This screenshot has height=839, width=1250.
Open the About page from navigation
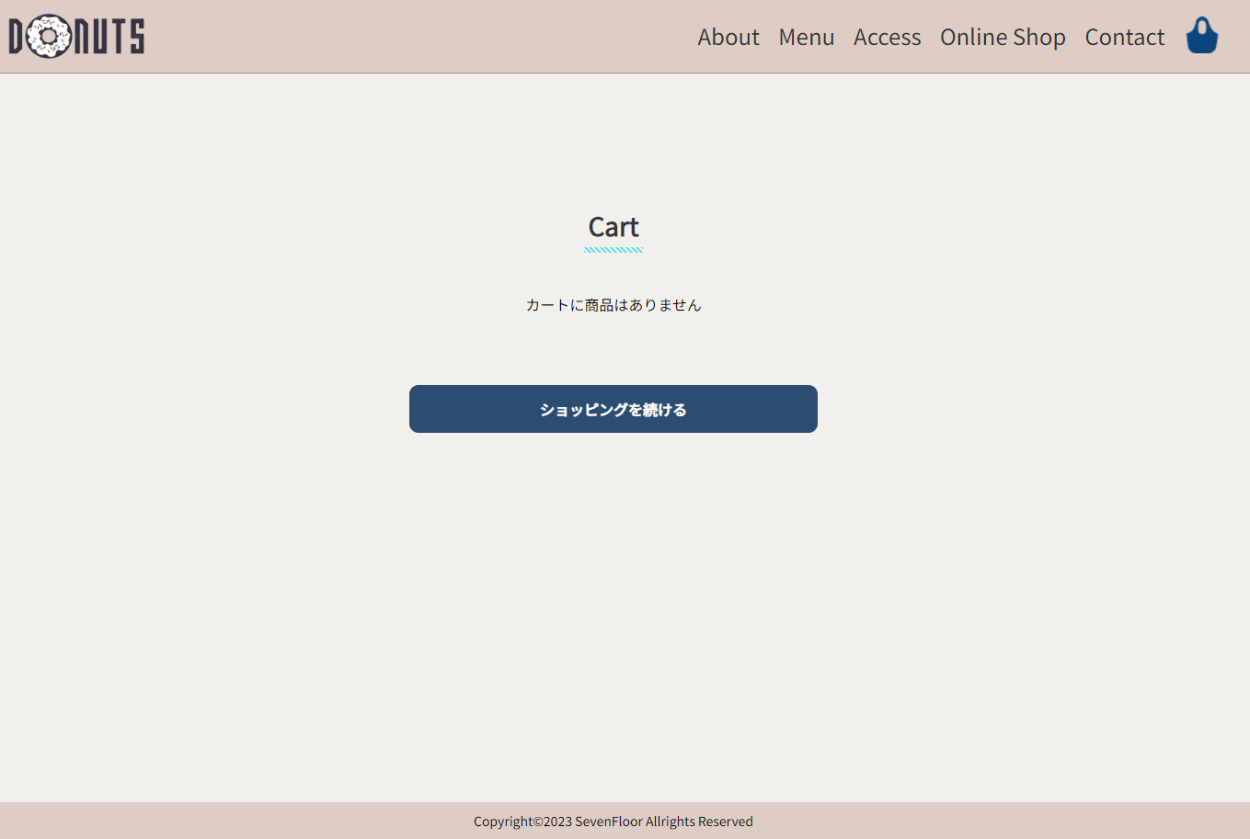coord(728,37)
